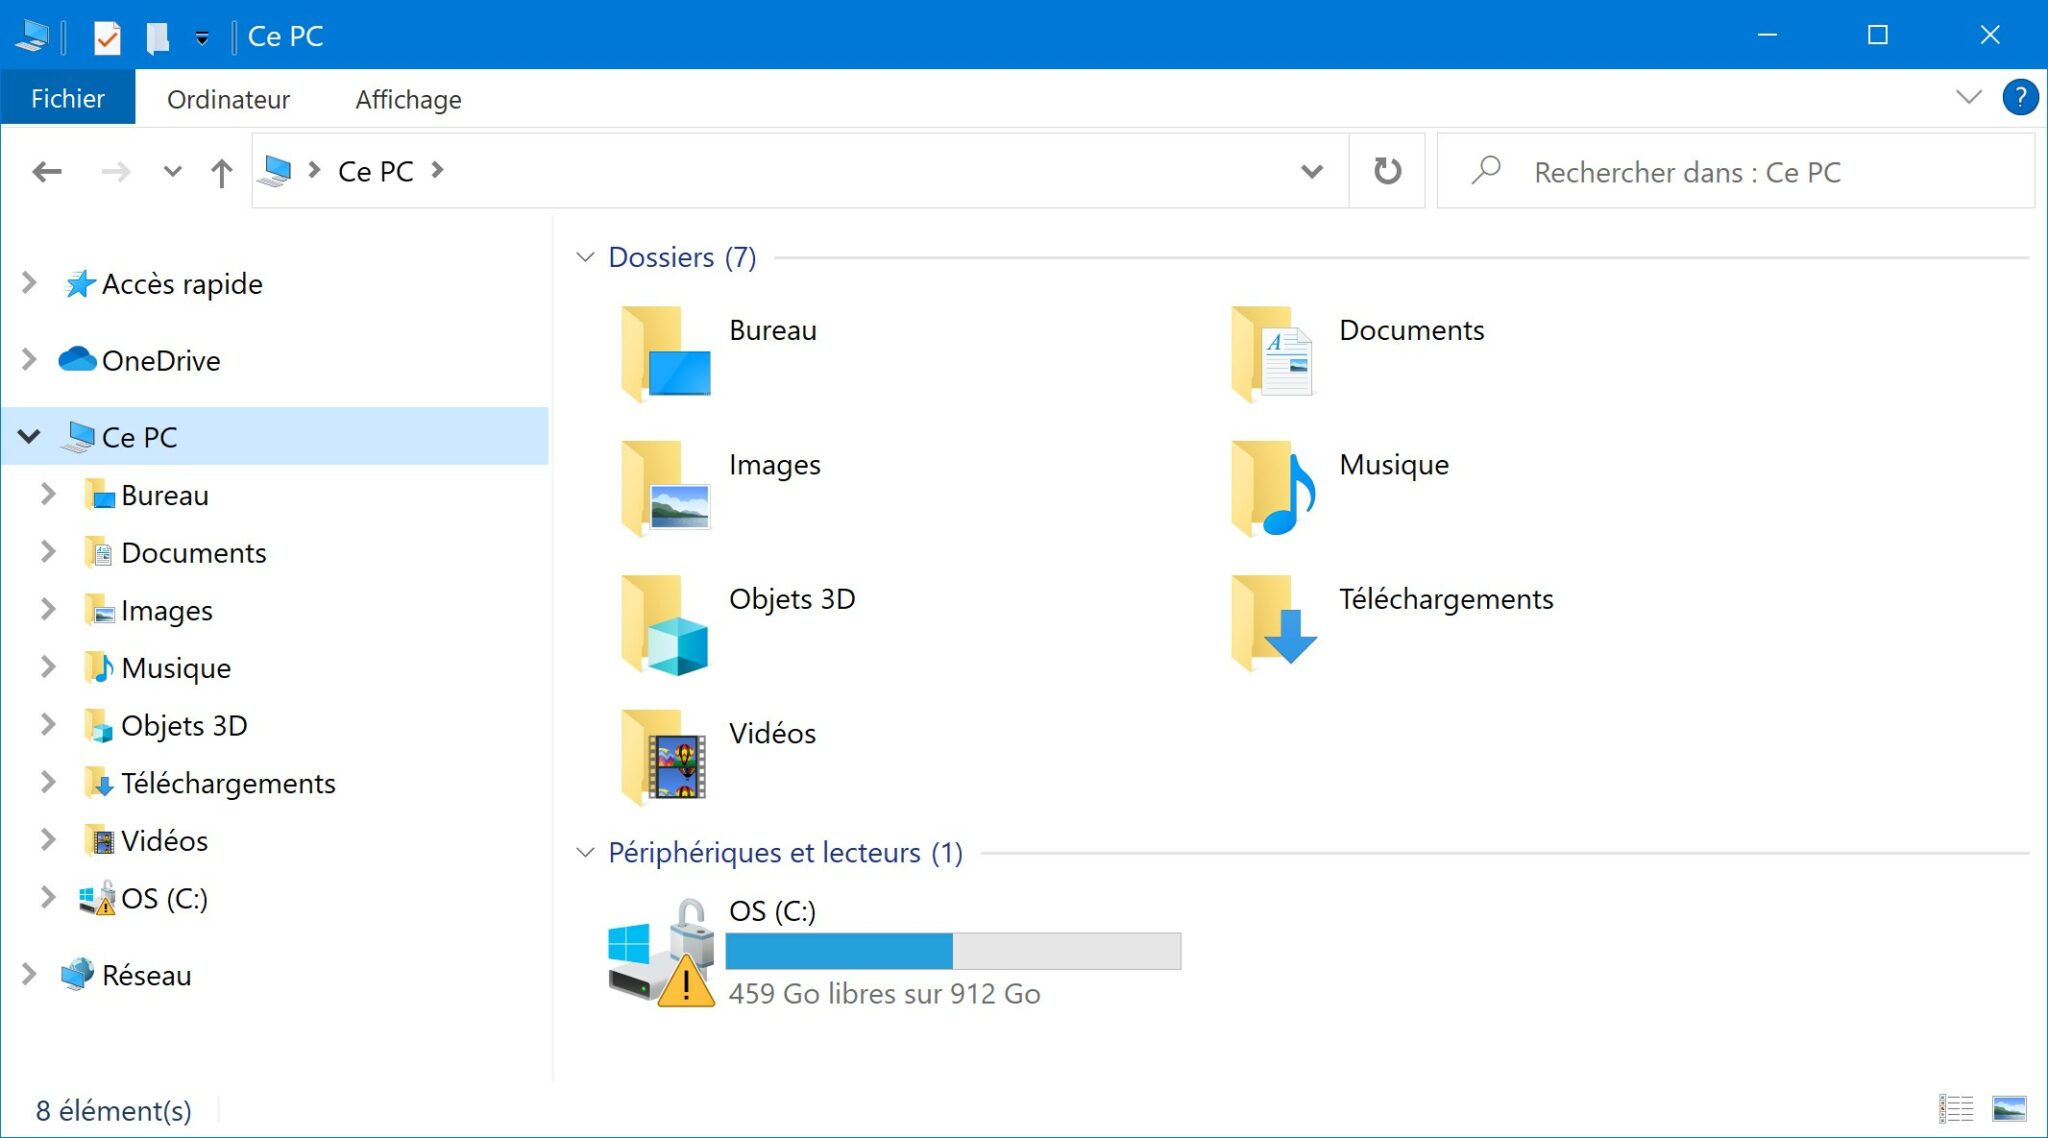This screenshot has height=1138, width=2048.
Task: Collapse the Dossiers section
Action: 585,257
